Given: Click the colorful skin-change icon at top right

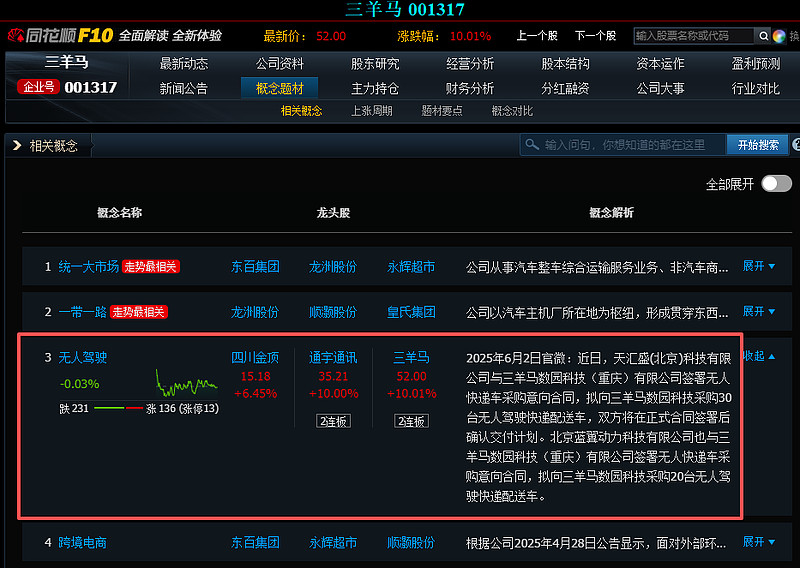Looking at the screenshot, I should click(779, 36).
